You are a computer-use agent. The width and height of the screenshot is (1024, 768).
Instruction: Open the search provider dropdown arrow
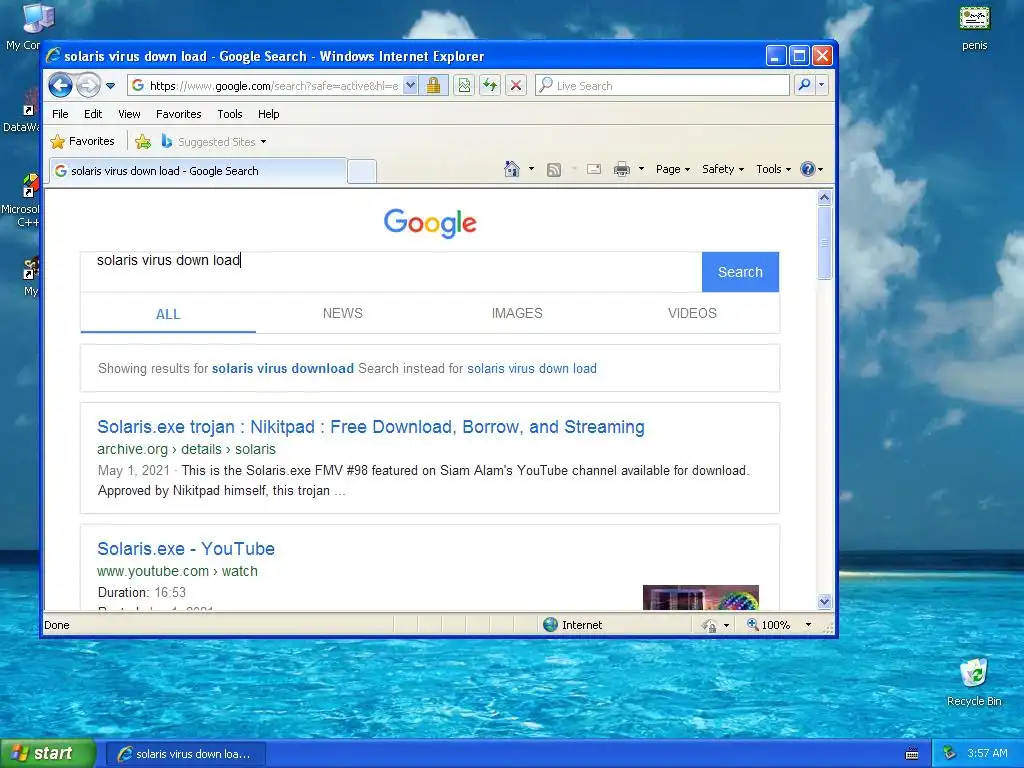[x=822, y=85]
